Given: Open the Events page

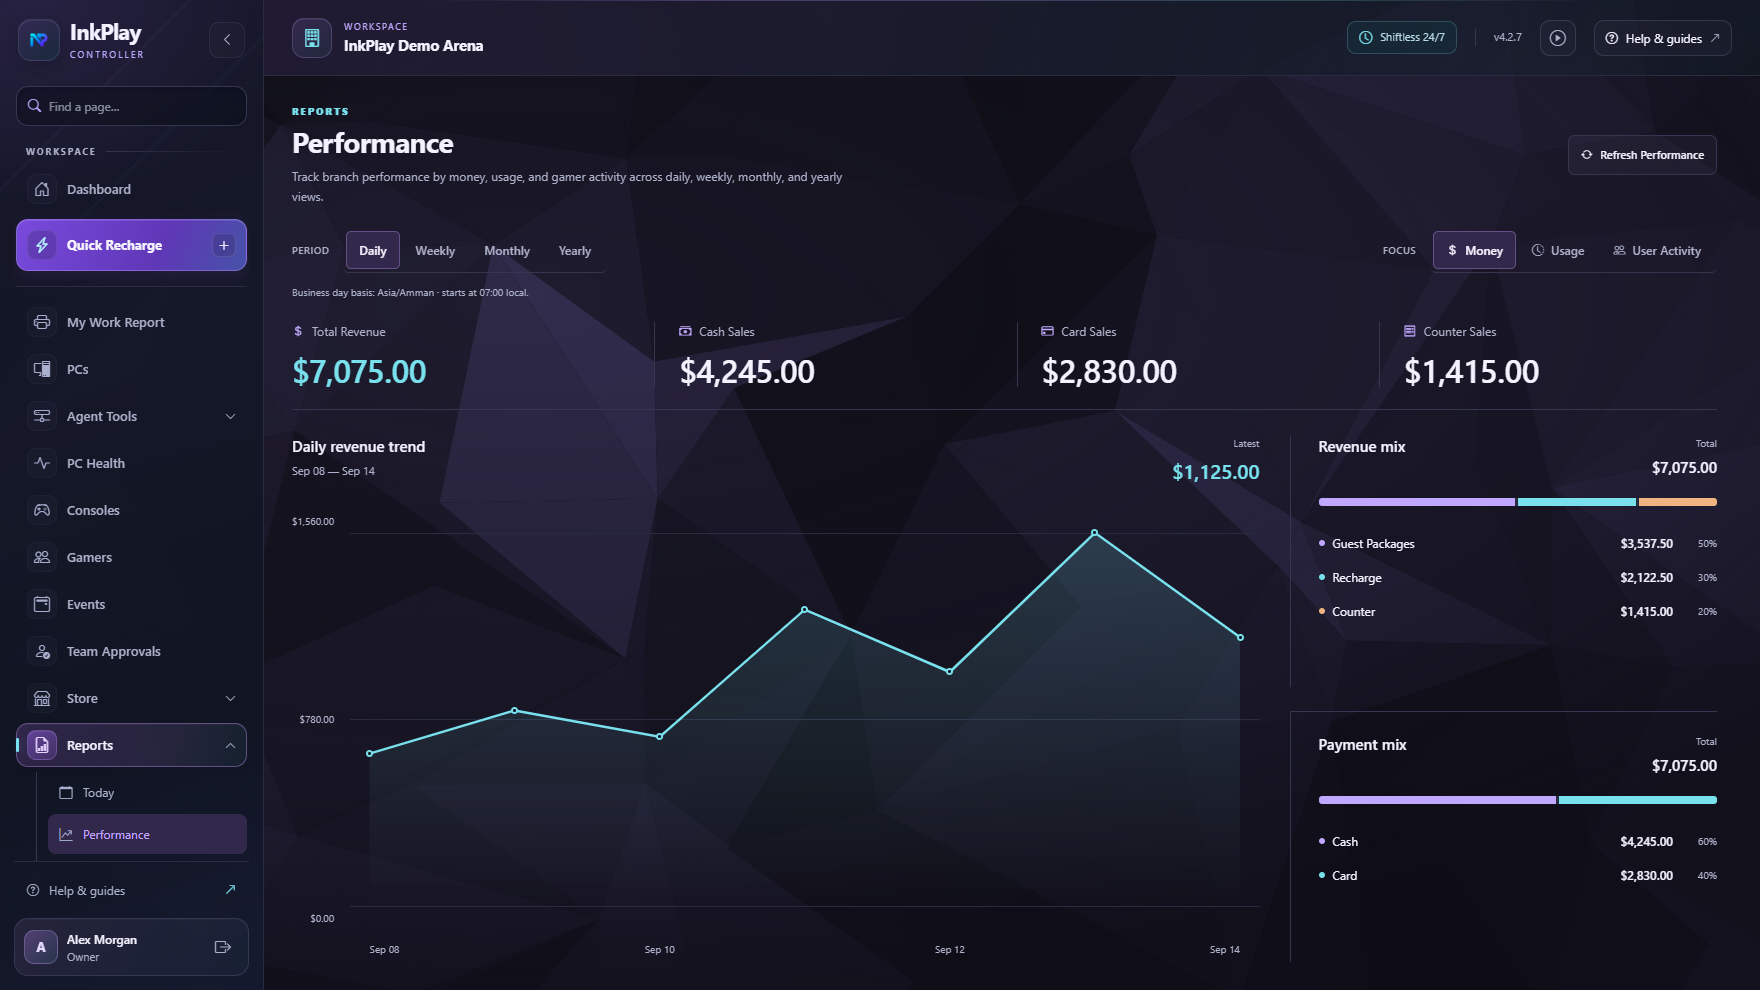Looking at the screenshot, I should point(131,604).
